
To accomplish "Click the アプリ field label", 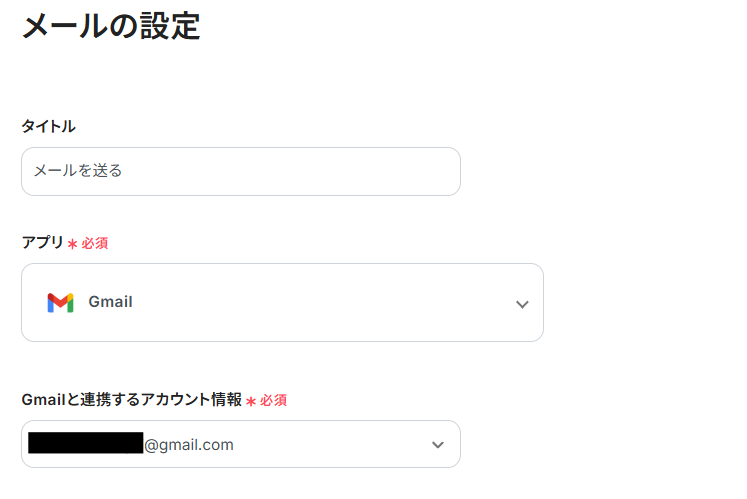I will [42, 242].
